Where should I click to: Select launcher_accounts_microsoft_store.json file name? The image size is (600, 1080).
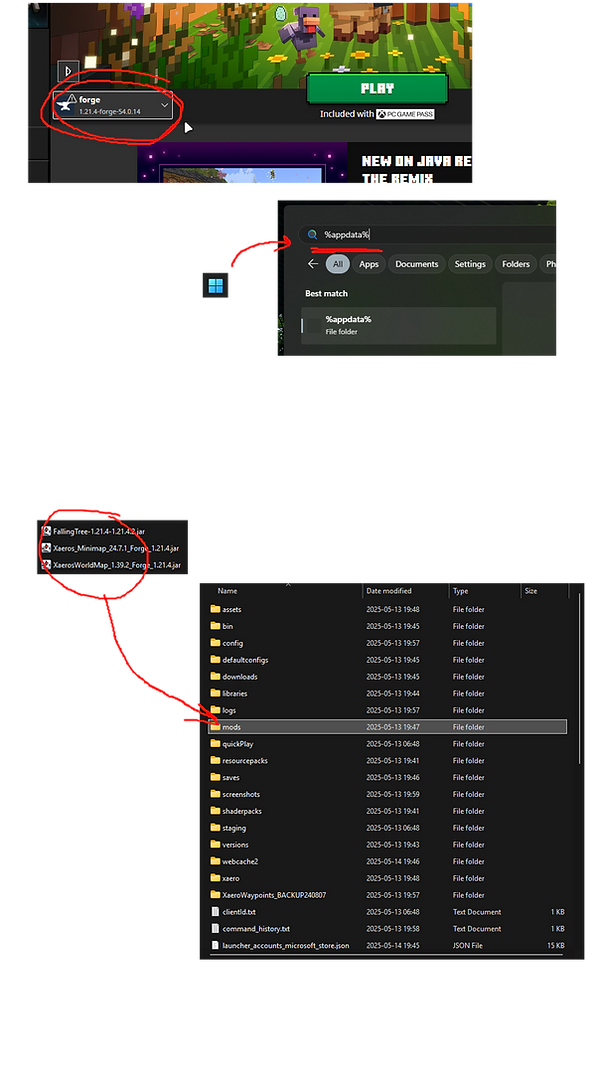point(285,945)
